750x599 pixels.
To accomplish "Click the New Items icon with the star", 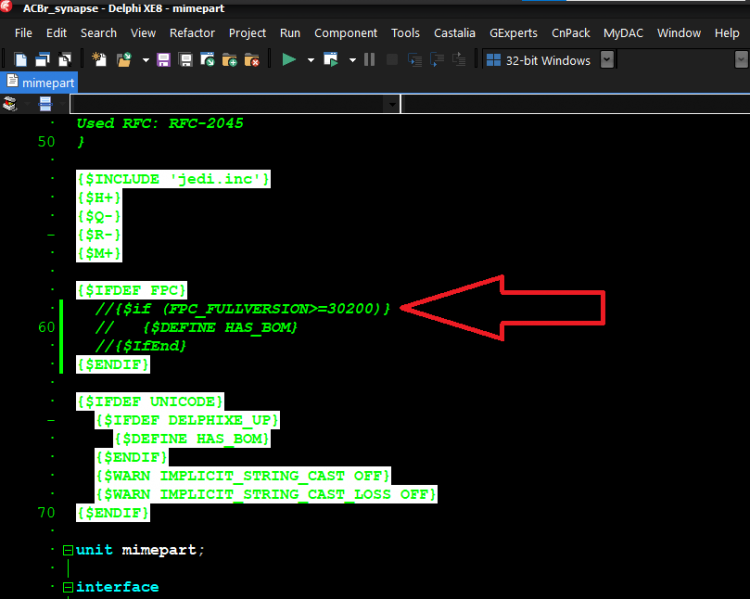I will (99, 60).
